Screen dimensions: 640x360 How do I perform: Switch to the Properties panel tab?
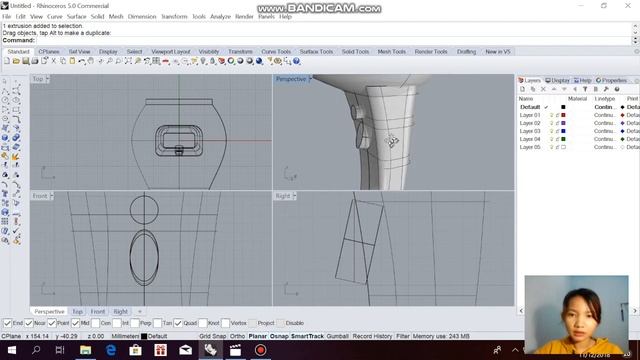coord(611,80)
